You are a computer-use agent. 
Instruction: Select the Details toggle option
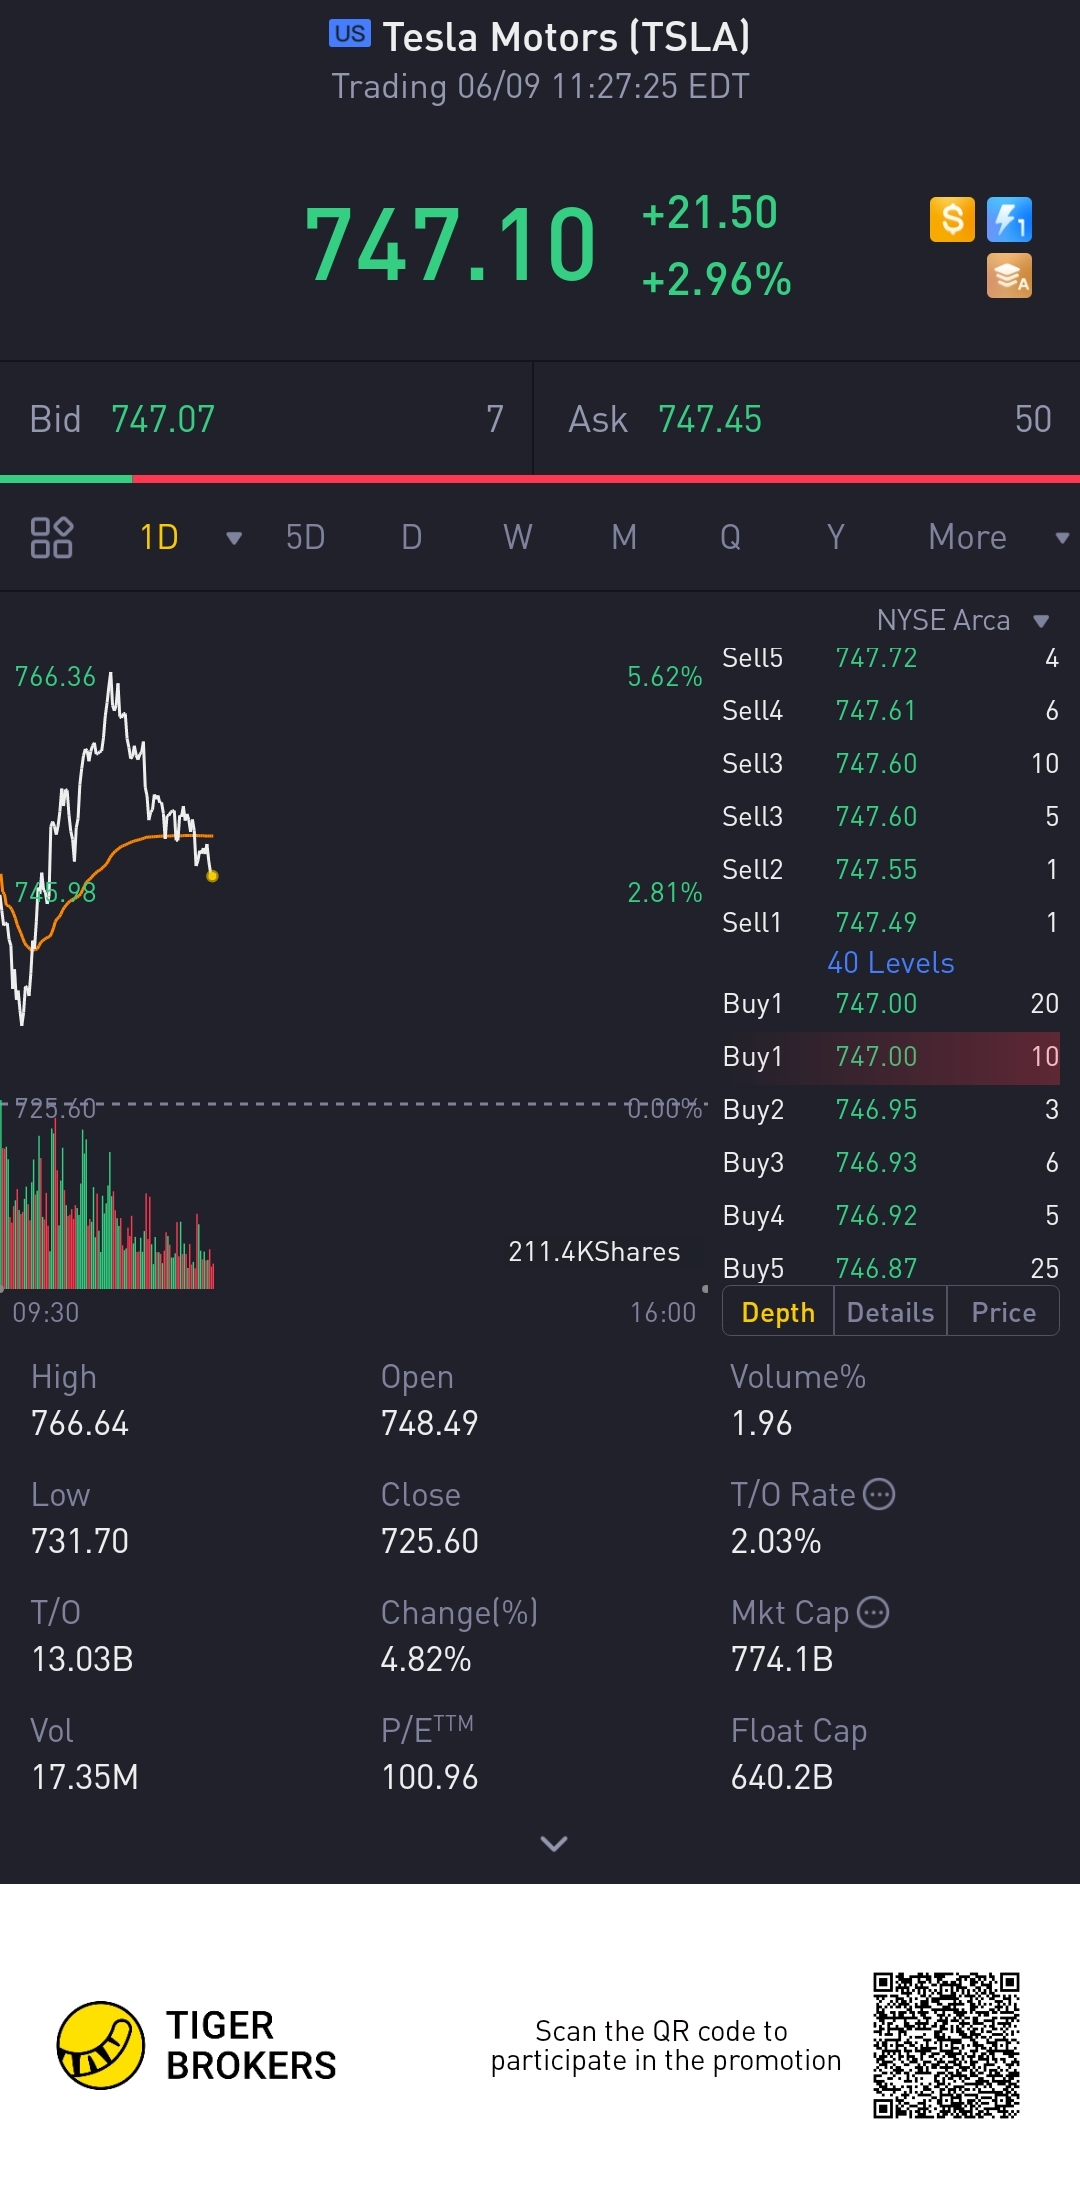(890, 1312)
